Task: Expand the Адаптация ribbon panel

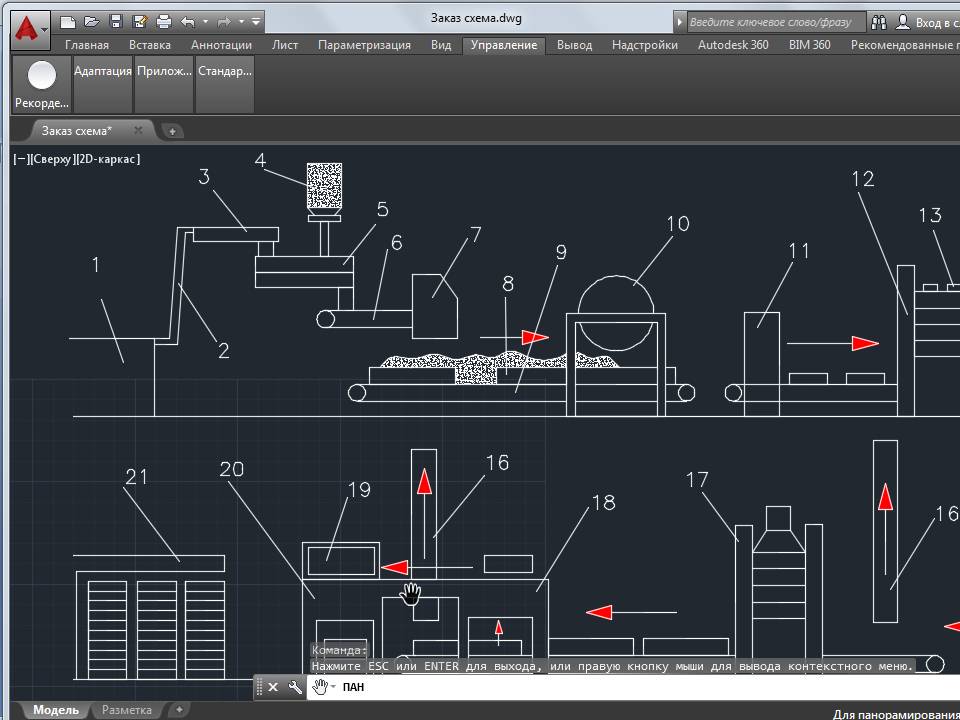Action: pyautogui.click(x=103, y=84)
